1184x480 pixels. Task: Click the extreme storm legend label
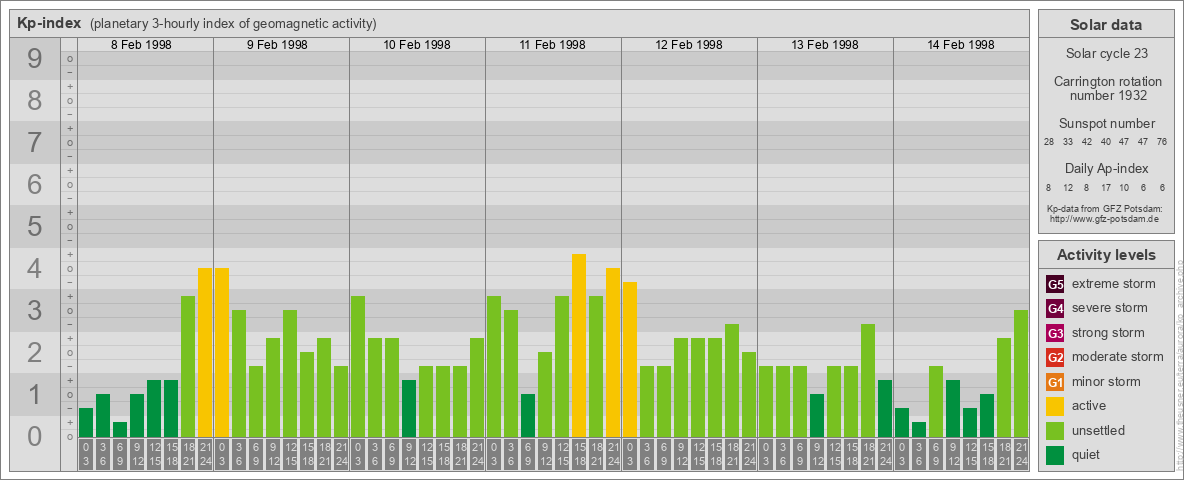[1114, 285]
